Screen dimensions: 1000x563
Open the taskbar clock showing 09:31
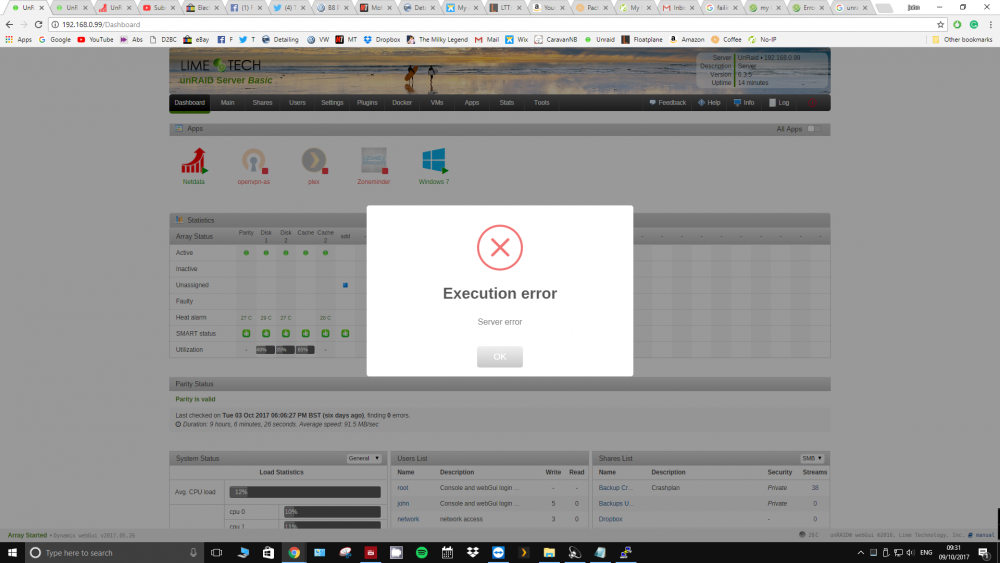click(953, 553)
